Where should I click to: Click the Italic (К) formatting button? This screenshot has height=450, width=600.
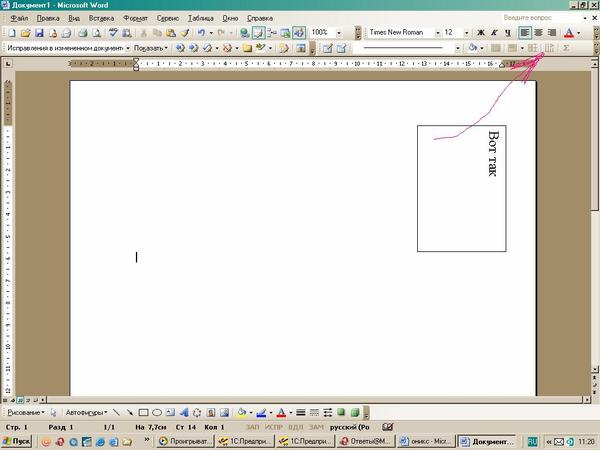[x=494, y=33]
